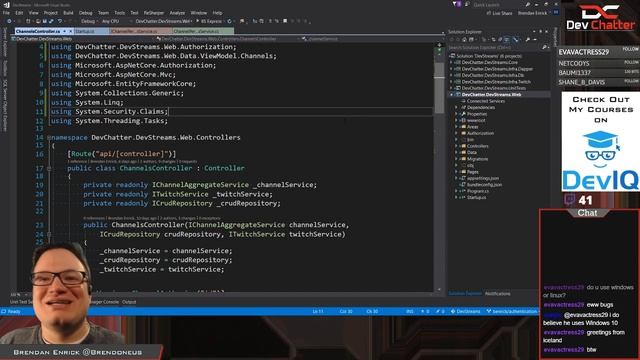Click Solution Explorer Properties wrench icon

point(527,40)
